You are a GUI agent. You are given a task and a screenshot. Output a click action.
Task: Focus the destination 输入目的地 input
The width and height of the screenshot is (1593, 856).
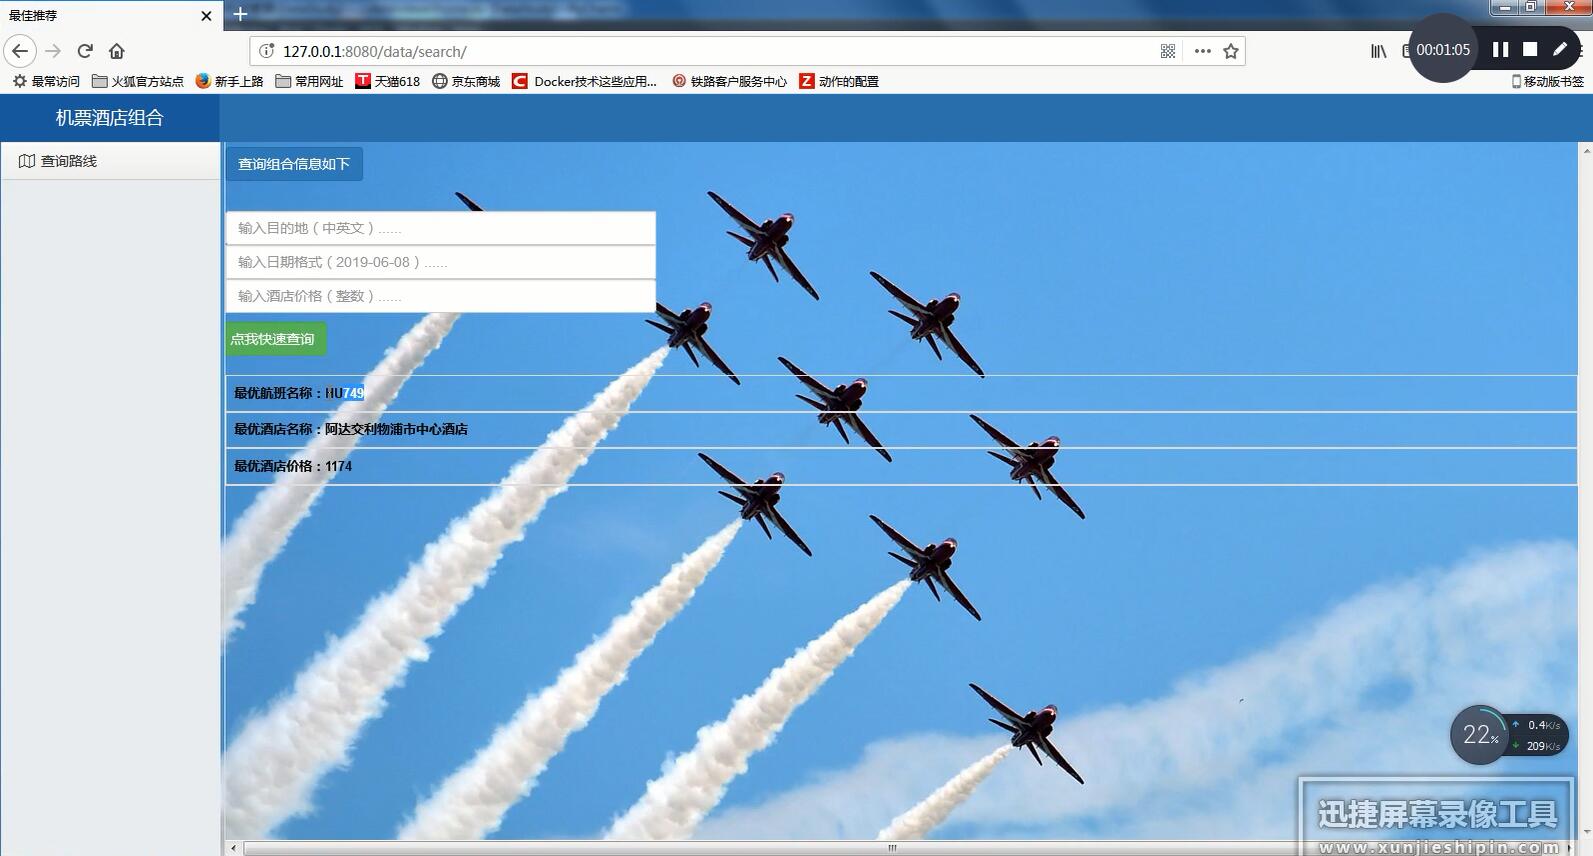pyautogui.click(x=441, y=228)
